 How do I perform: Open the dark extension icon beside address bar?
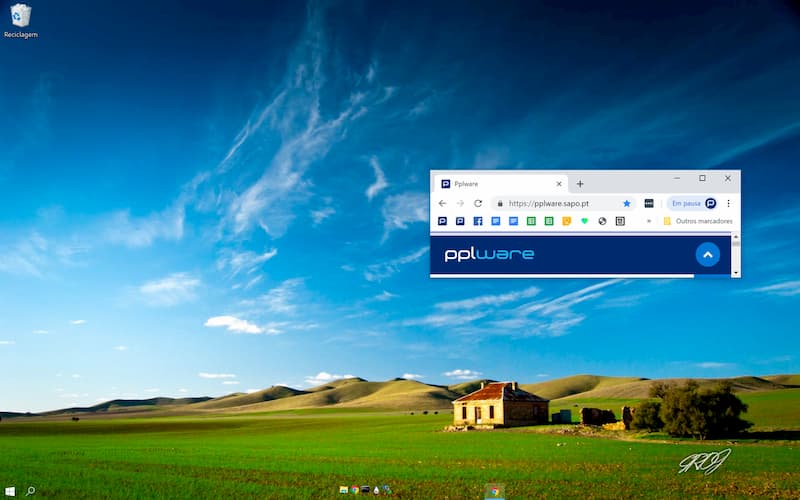click(649, 203)
